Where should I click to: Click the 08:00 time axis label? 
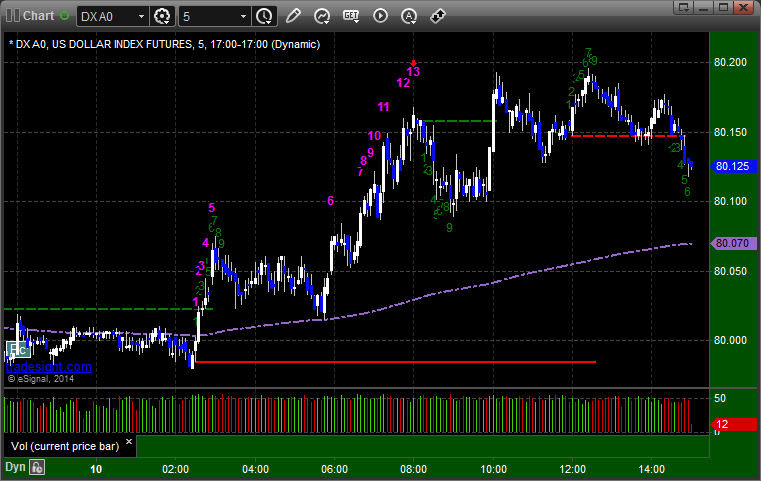[x=414, y=469]
